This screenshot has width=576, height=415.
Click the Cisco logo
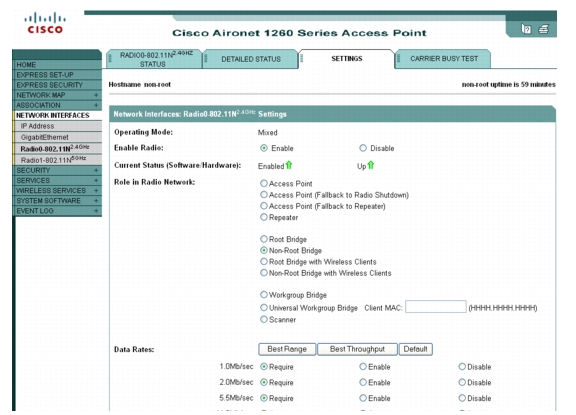click(45, 23)
